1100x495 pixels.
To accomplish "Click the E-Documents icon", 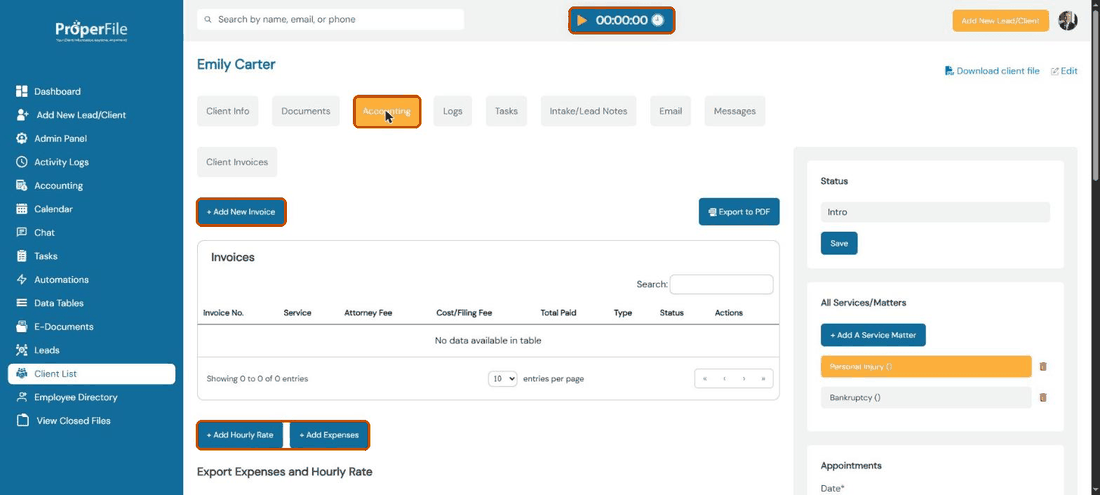I will pos(22,327).
